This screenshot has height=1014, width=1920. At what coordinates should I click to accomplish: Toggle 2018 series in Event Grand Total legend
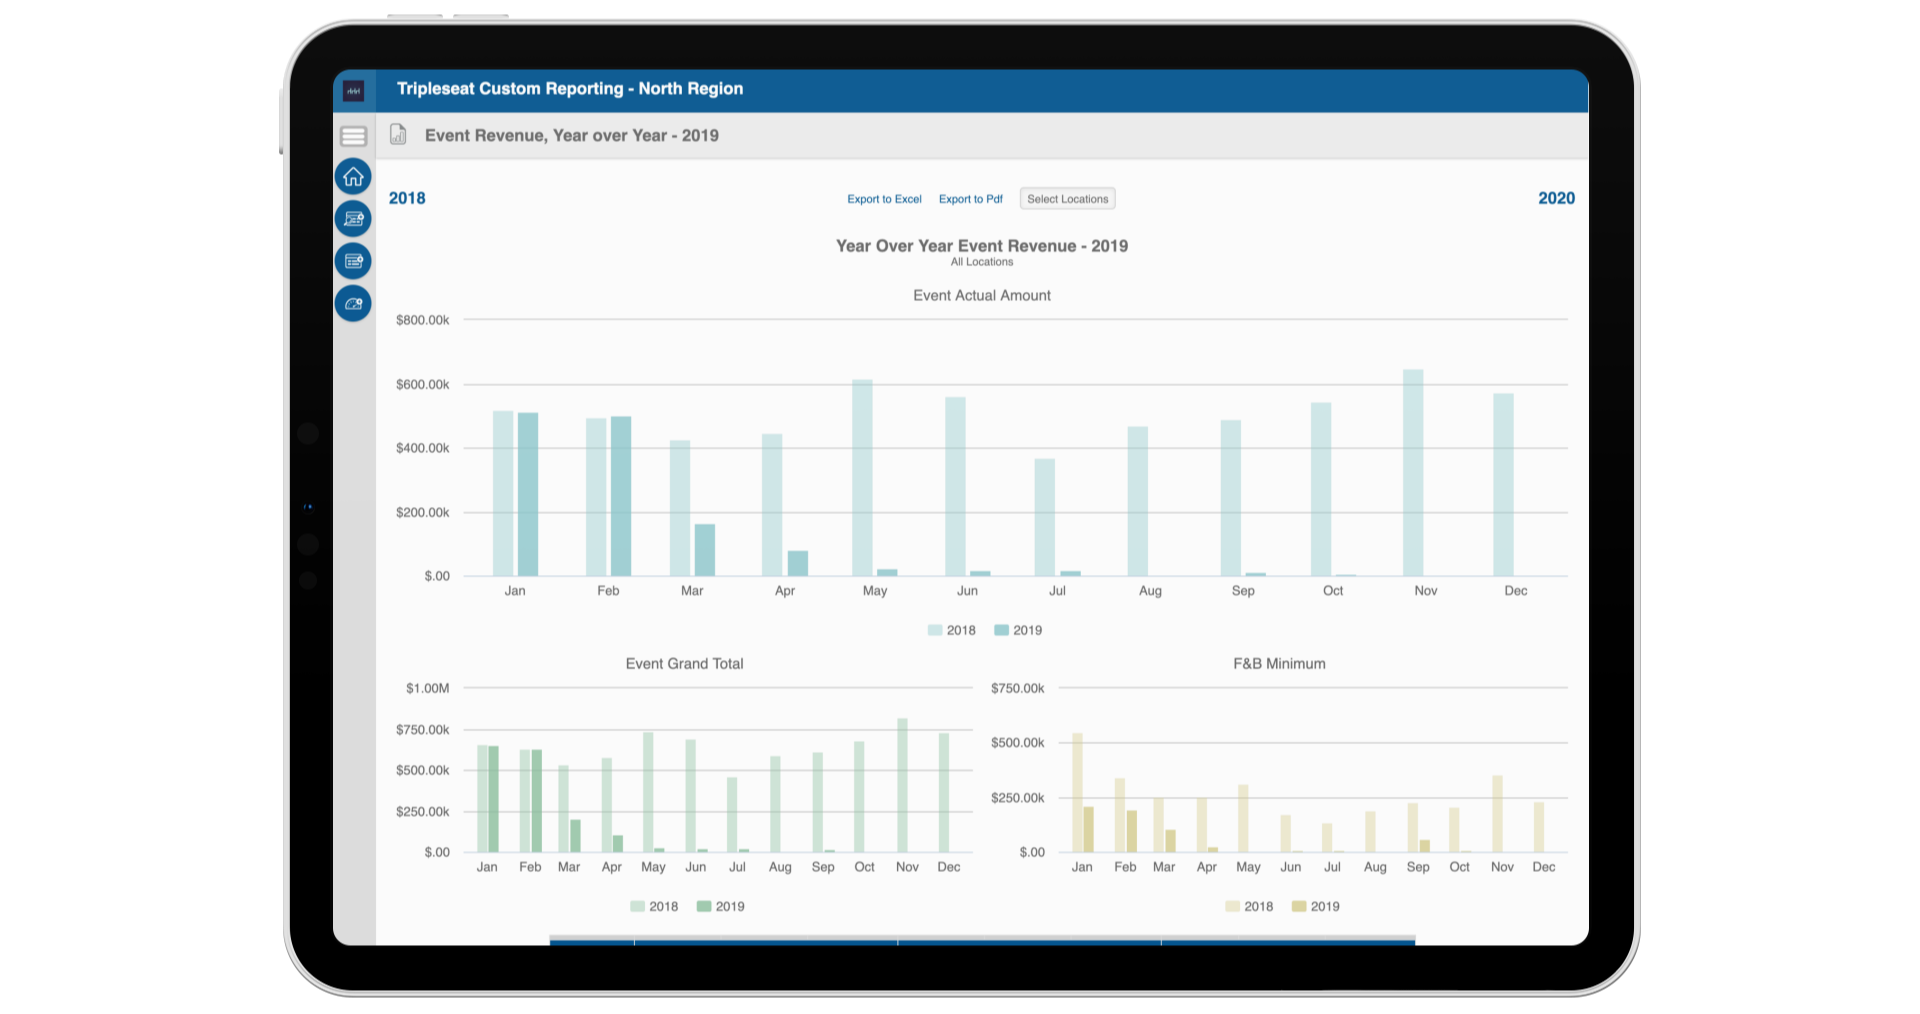[x=654, y=906]
